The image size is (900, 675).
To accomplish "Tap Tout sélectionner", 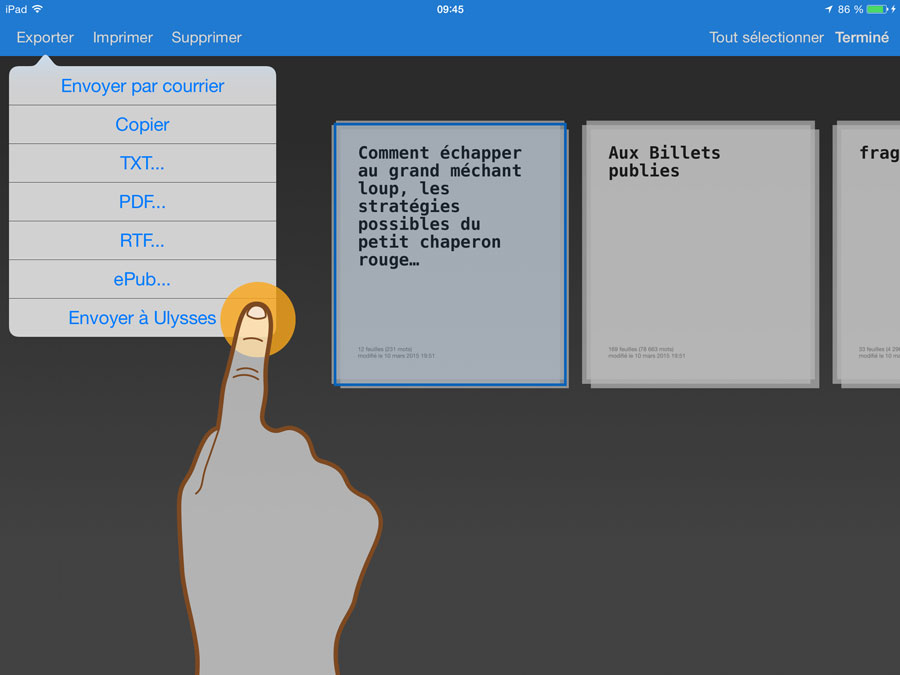I will tap(766, 37).
